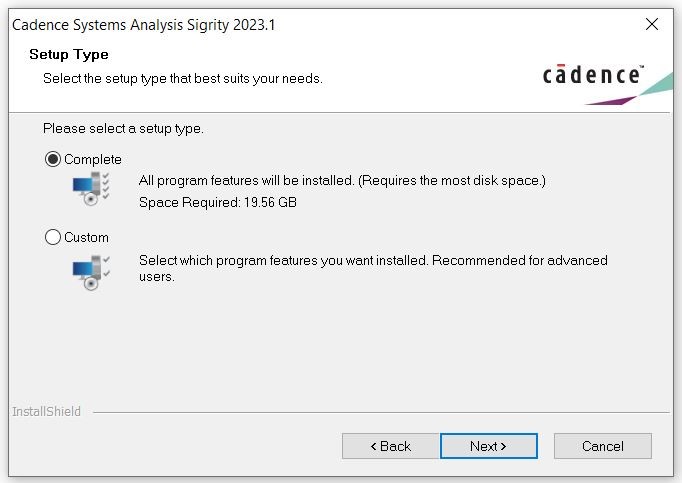
Task: Click the Space Required 19.56 GB text
Action: click(x=218, y=202)
